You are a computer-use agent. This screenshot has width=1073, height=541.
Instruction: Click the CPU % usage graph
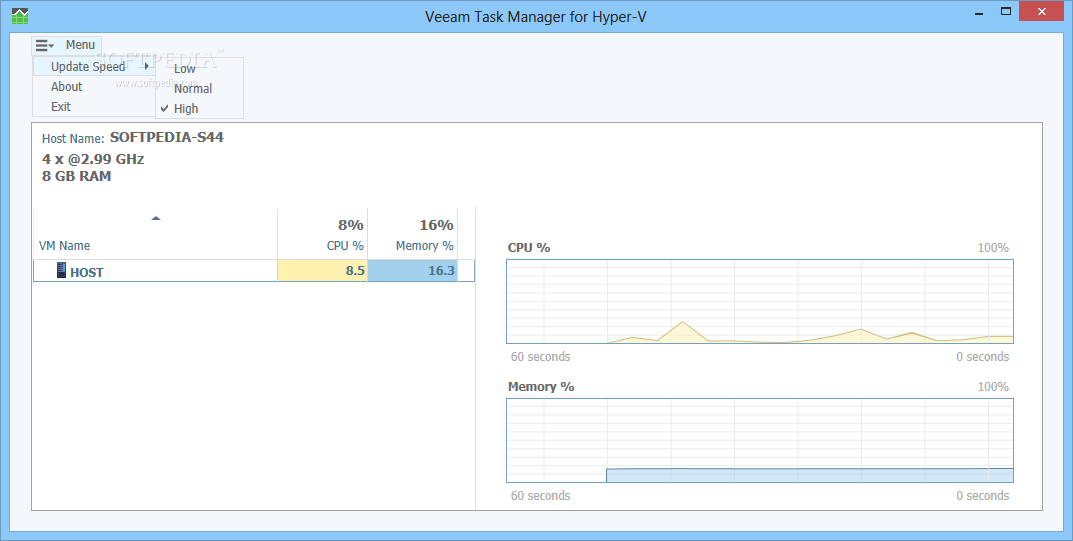click(x=760, y=302)
